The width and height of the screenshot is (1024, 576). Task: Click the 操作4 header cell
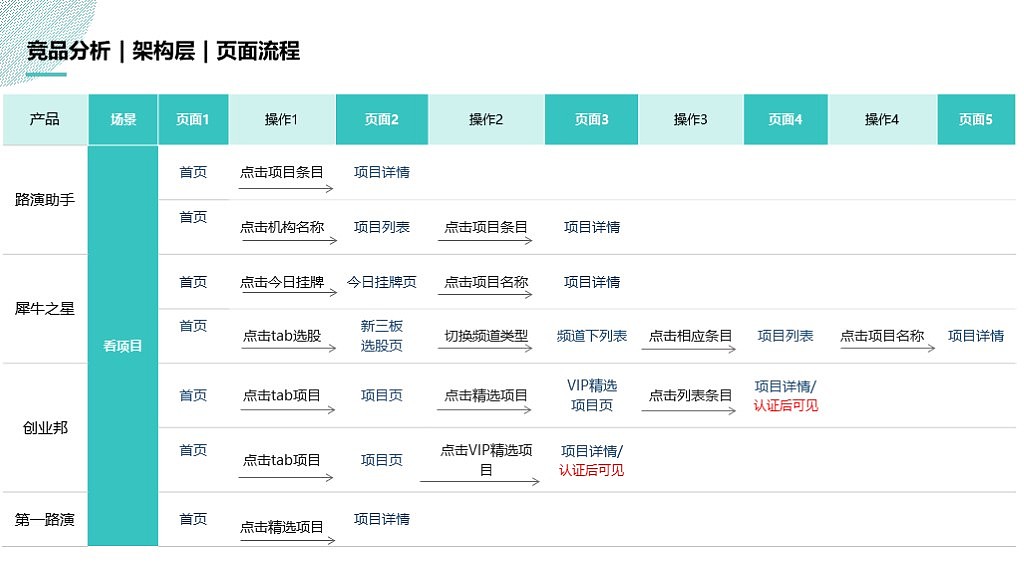coord(882,119)
